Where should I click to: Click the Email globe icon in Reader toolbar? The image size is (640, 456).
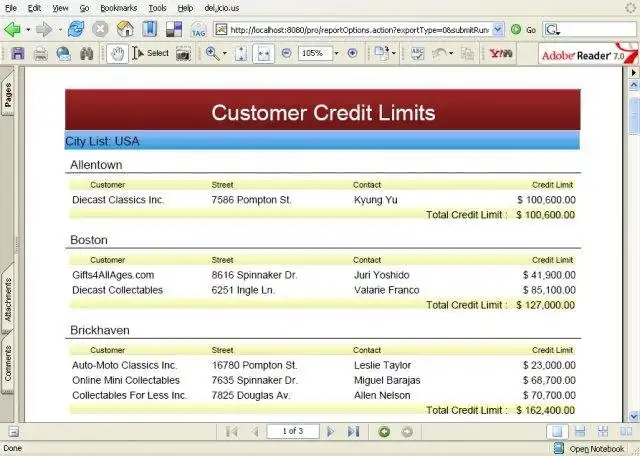pos(64,53)
